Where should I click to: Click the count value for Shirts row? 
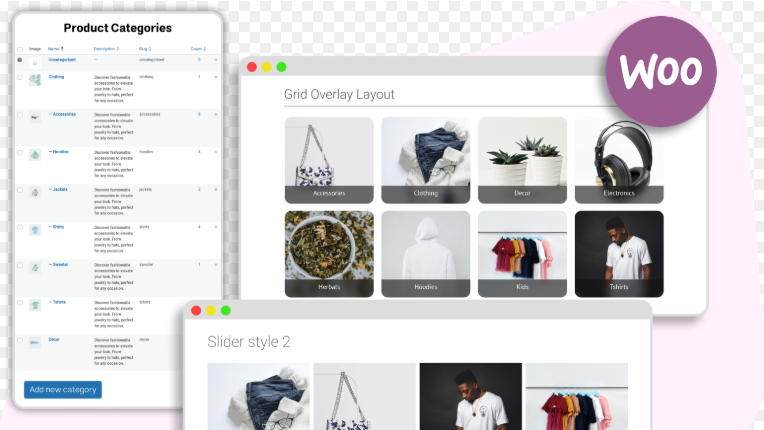click(x=199, y=227)
